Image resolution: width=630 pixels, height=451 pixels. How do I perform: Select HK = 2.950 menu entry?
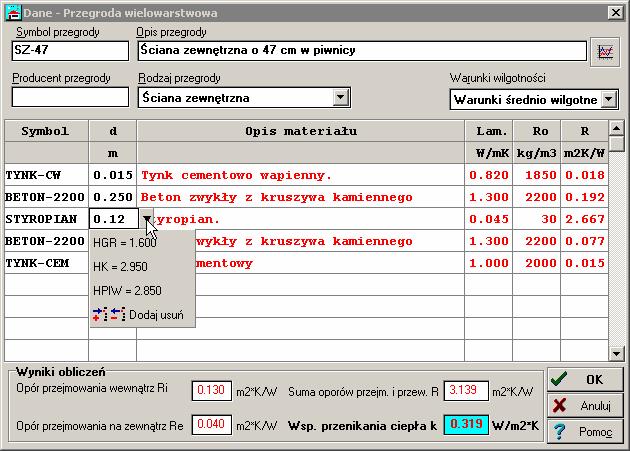point(143,266)
